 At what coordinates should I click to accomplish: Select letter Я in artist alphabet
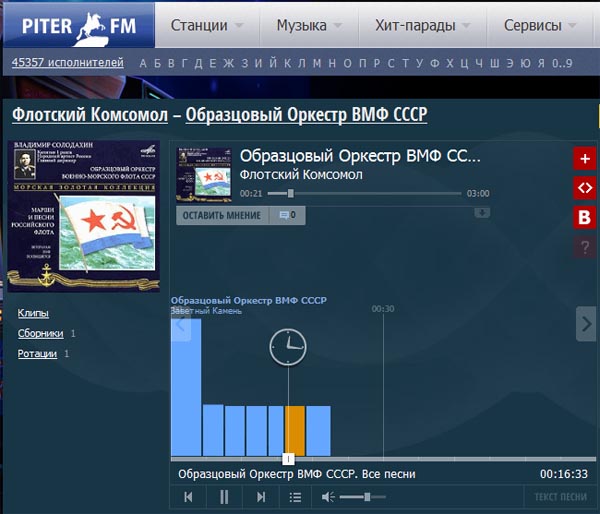click(541, 63)
